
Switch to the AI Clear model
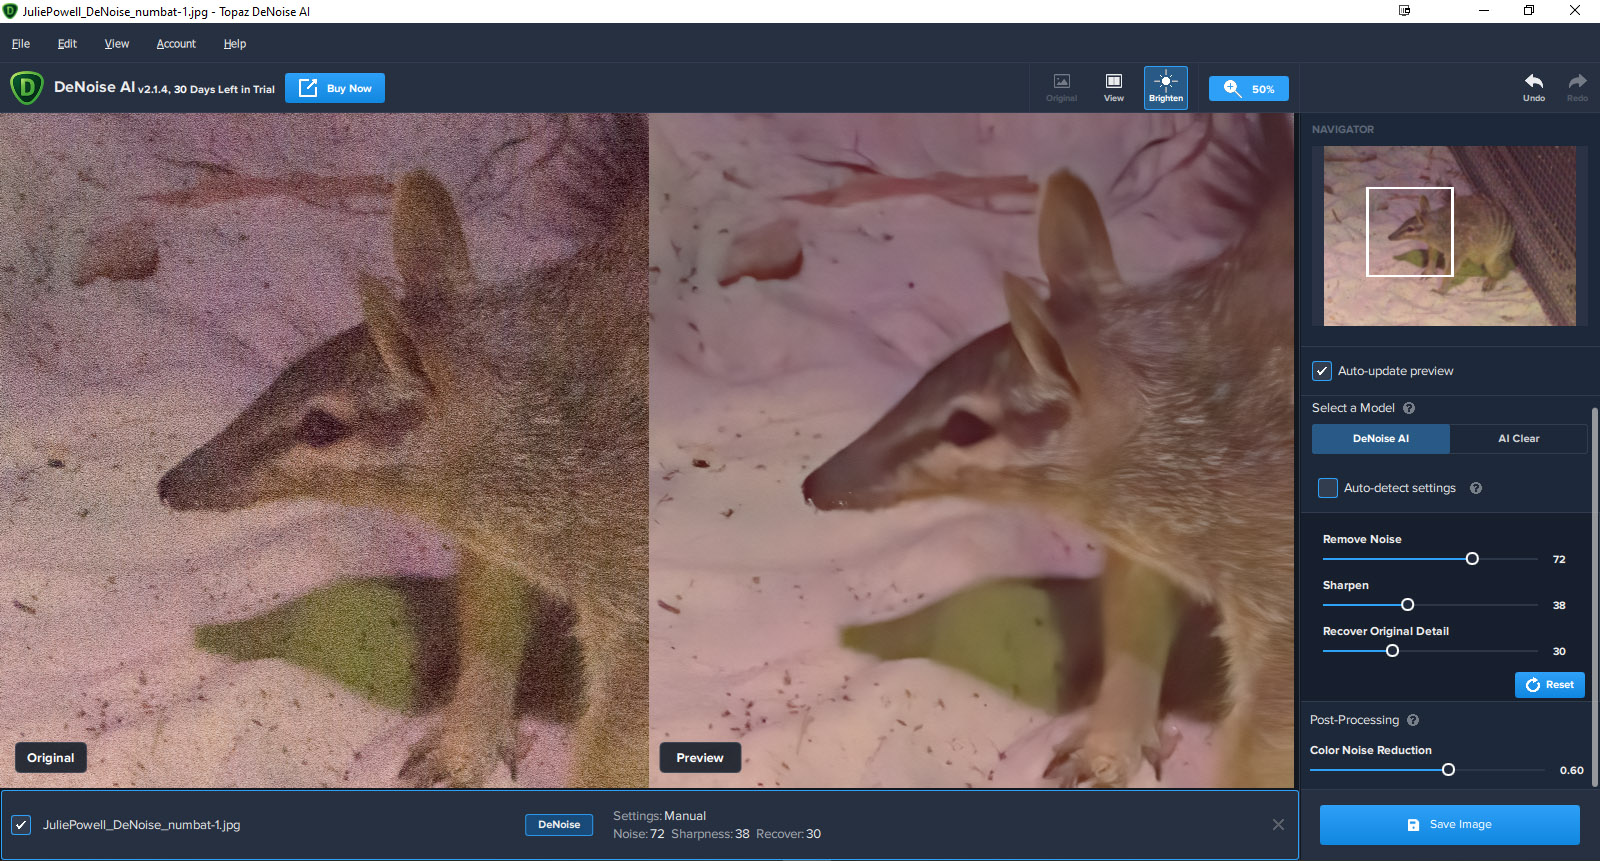tap(1518, 438)
